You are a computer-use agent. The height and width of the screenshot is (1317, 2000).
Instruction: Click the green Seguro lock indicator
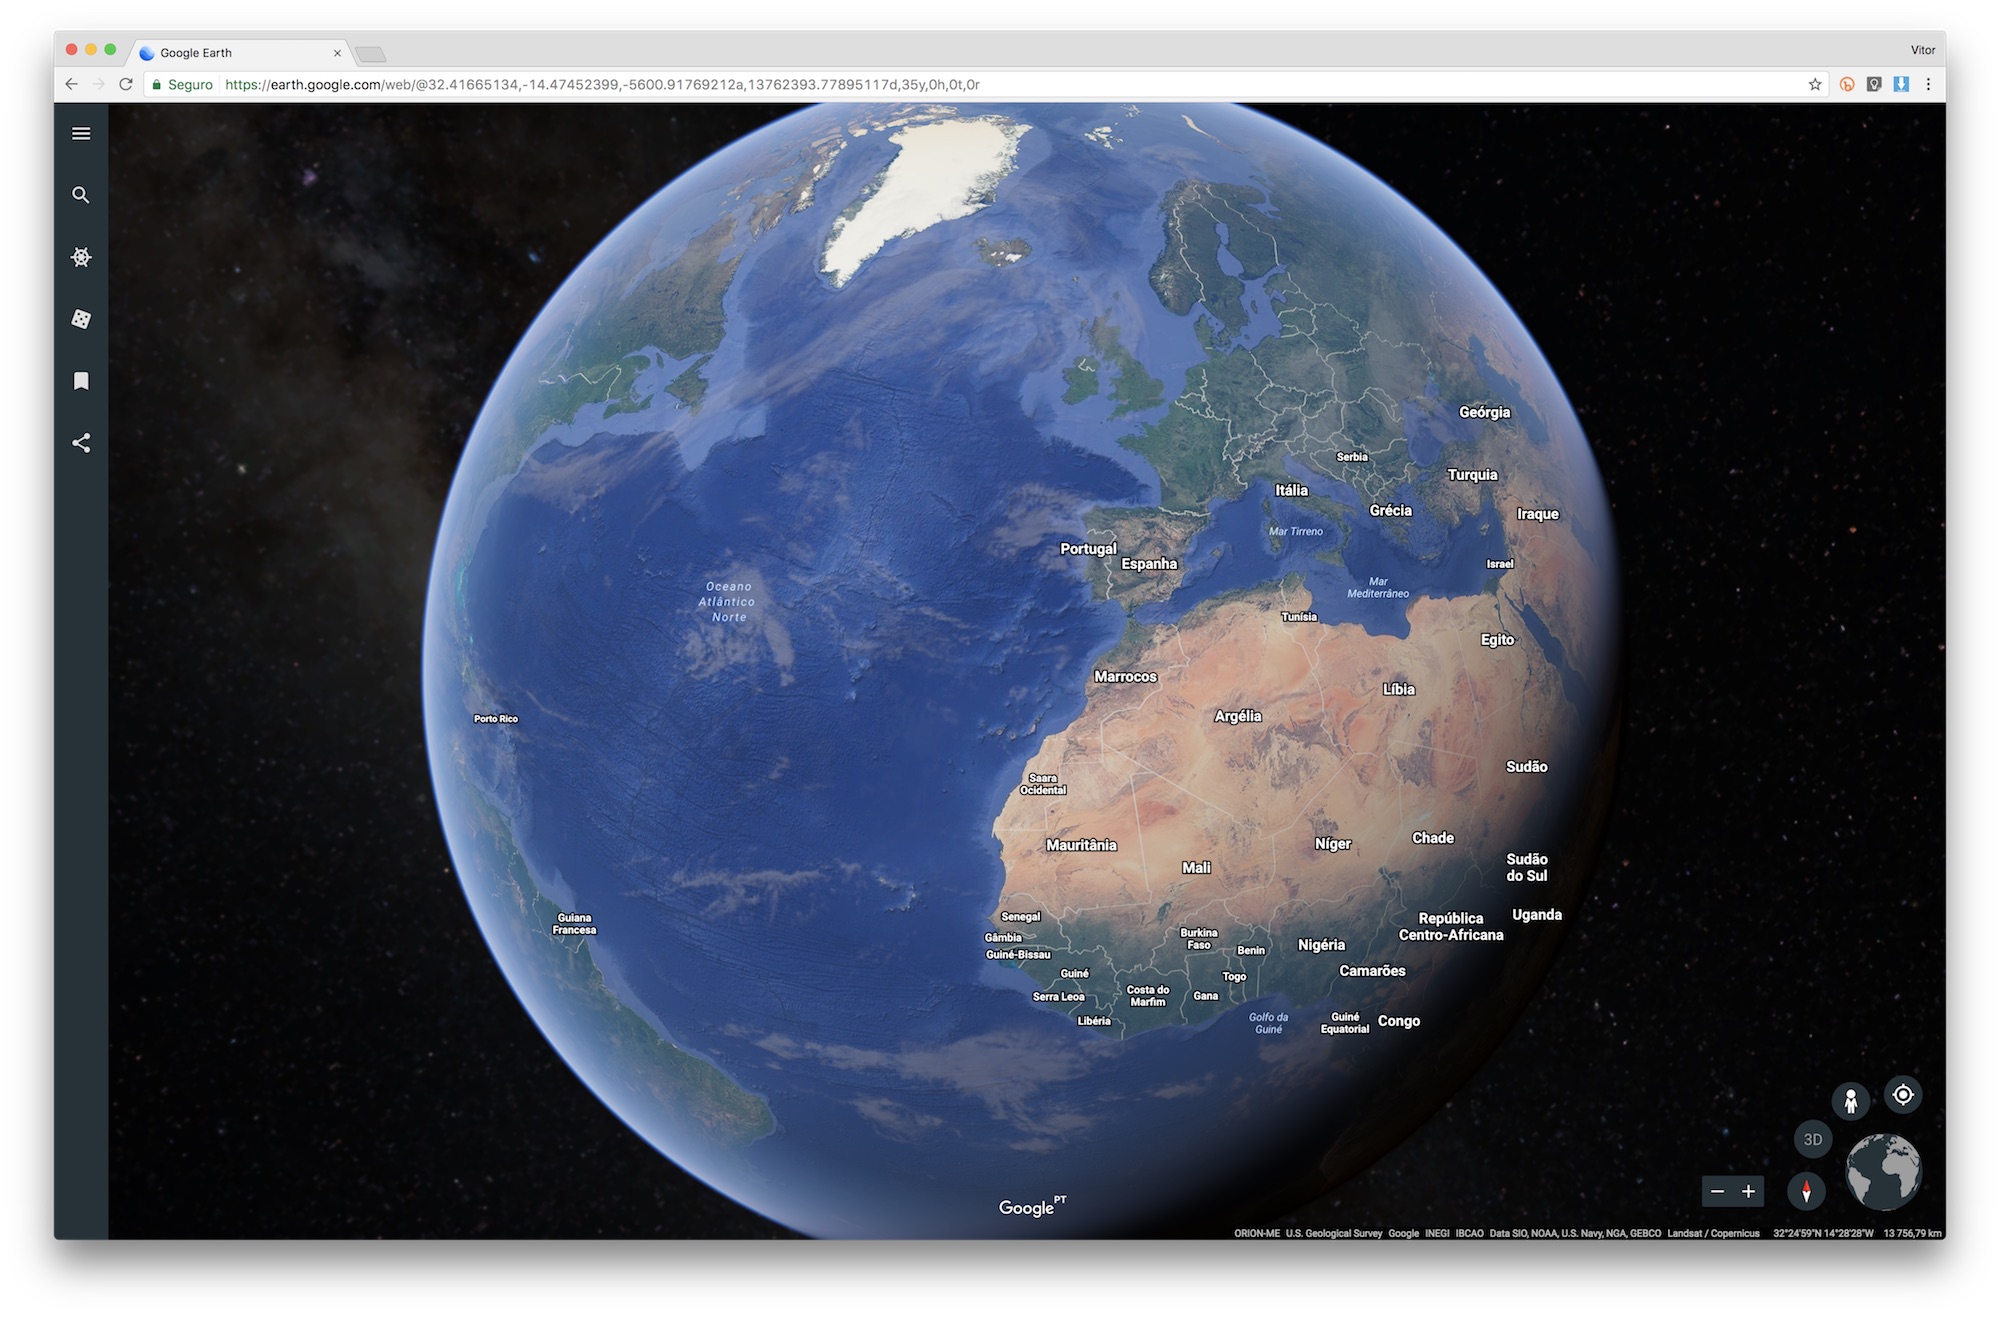[x=182, y=84]
